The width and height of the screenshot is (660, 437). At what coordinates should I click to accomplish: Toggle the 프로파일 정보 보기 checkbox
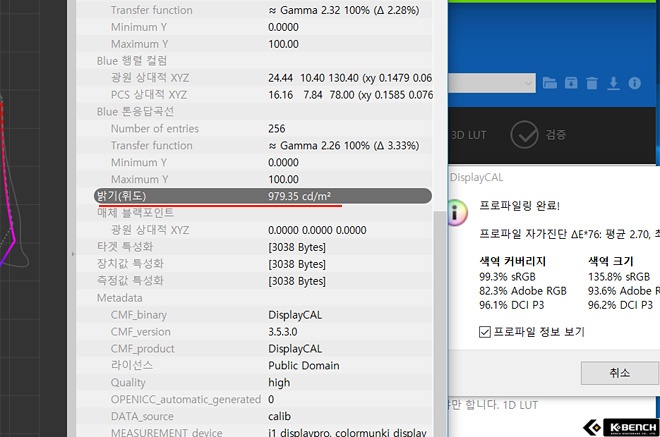coord(484,332)
